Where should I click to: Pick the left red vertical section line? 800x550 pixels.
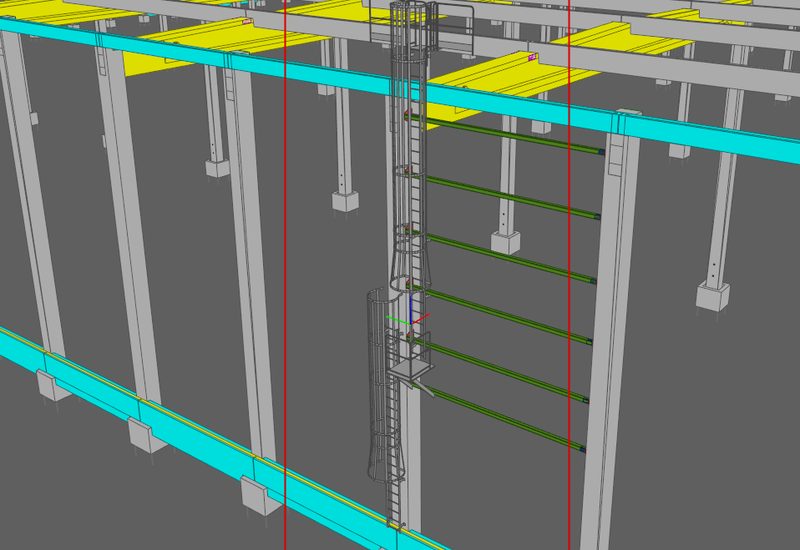285,275
